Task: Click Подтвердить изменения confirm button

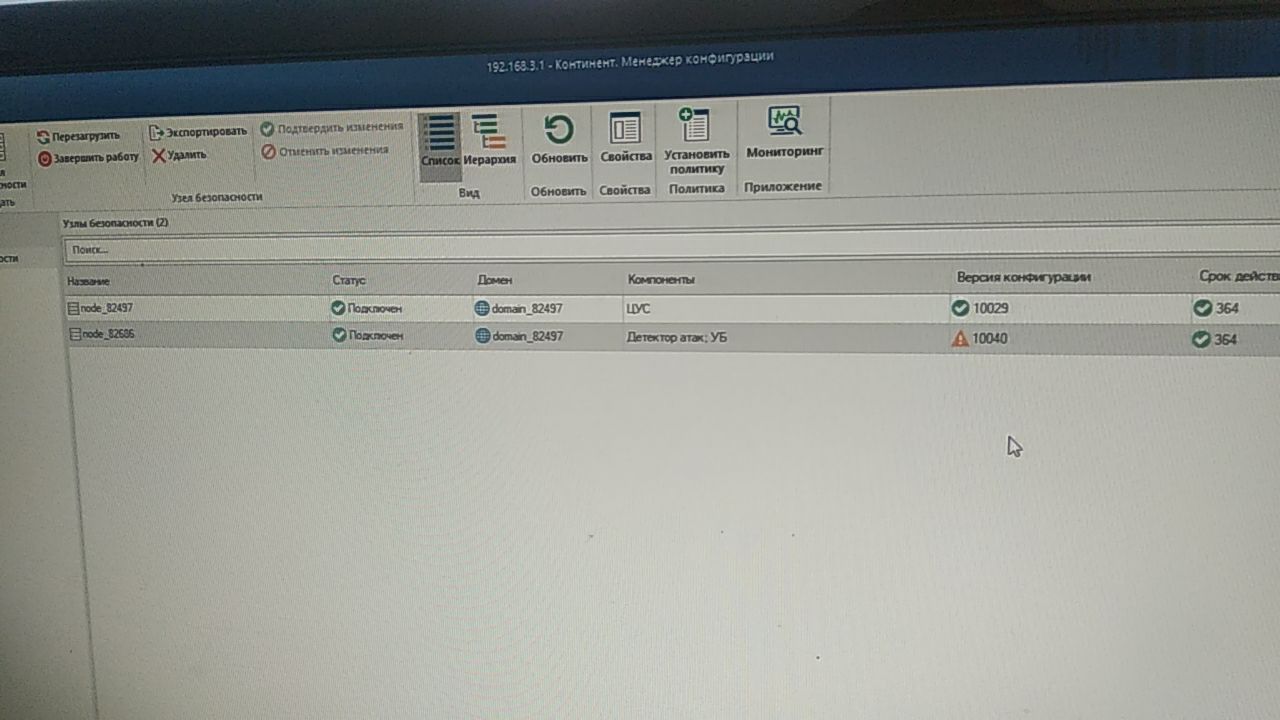Action: point(332,128)
